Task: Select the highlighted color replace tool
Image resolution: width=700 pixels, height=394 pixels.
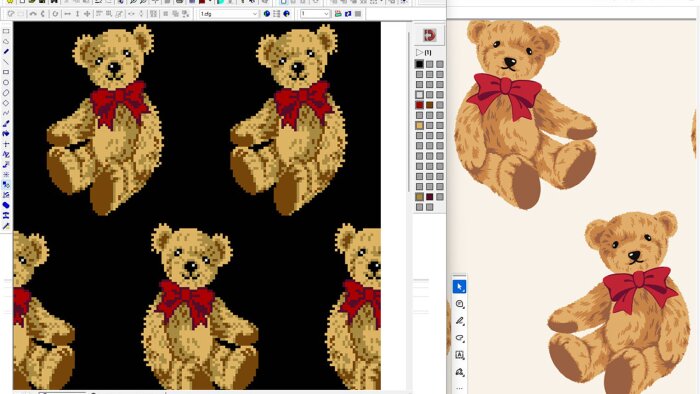Action: (x=6, y=184)
